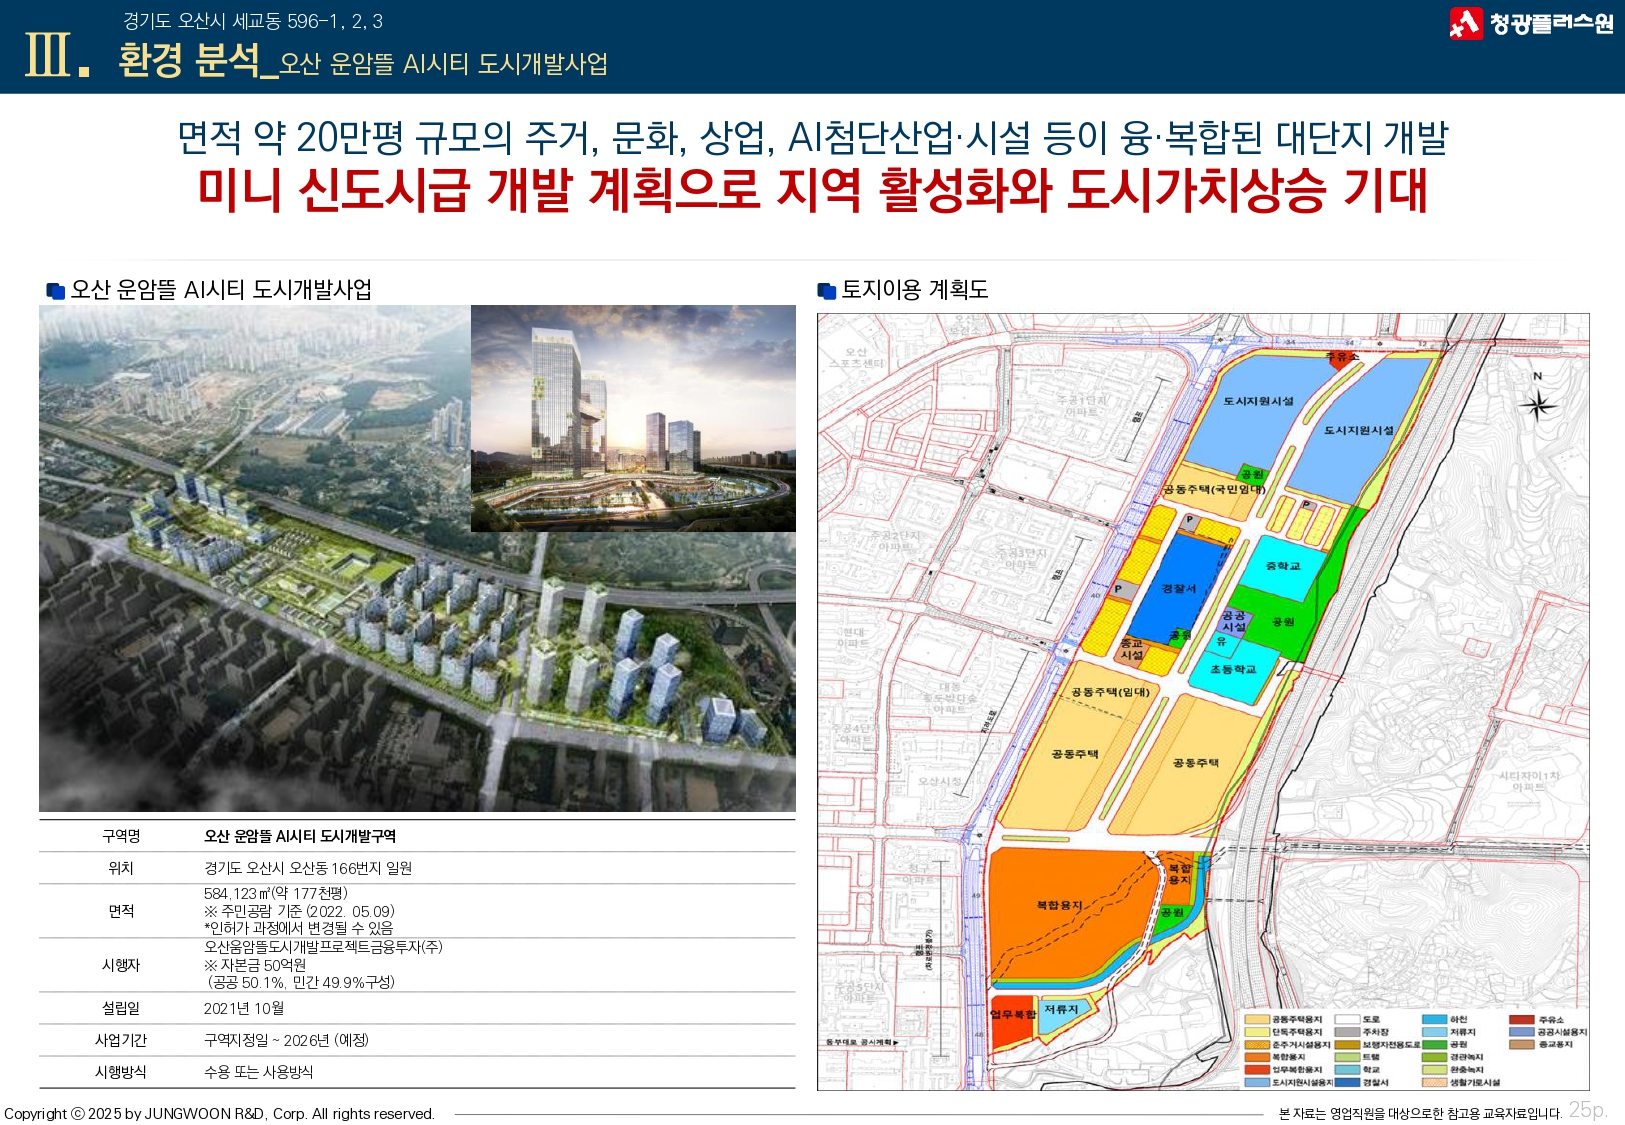Select the 하천 legend swatch

pos(1435,1019)
